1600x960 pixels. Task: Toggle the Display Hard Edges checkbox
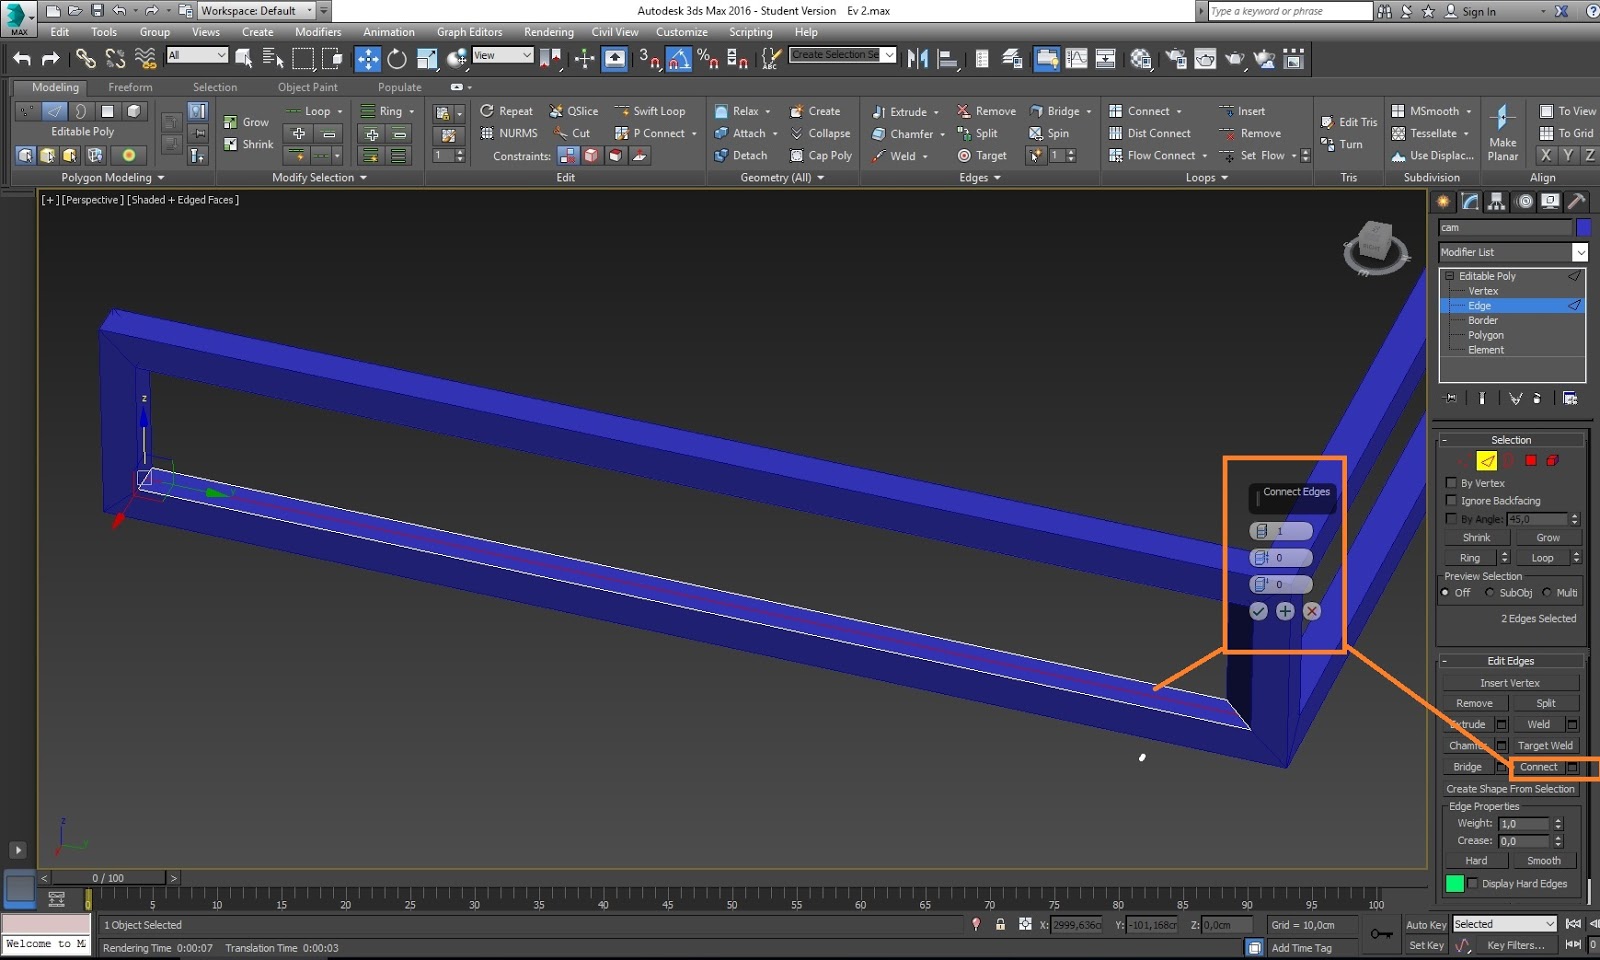point(1472,883)
